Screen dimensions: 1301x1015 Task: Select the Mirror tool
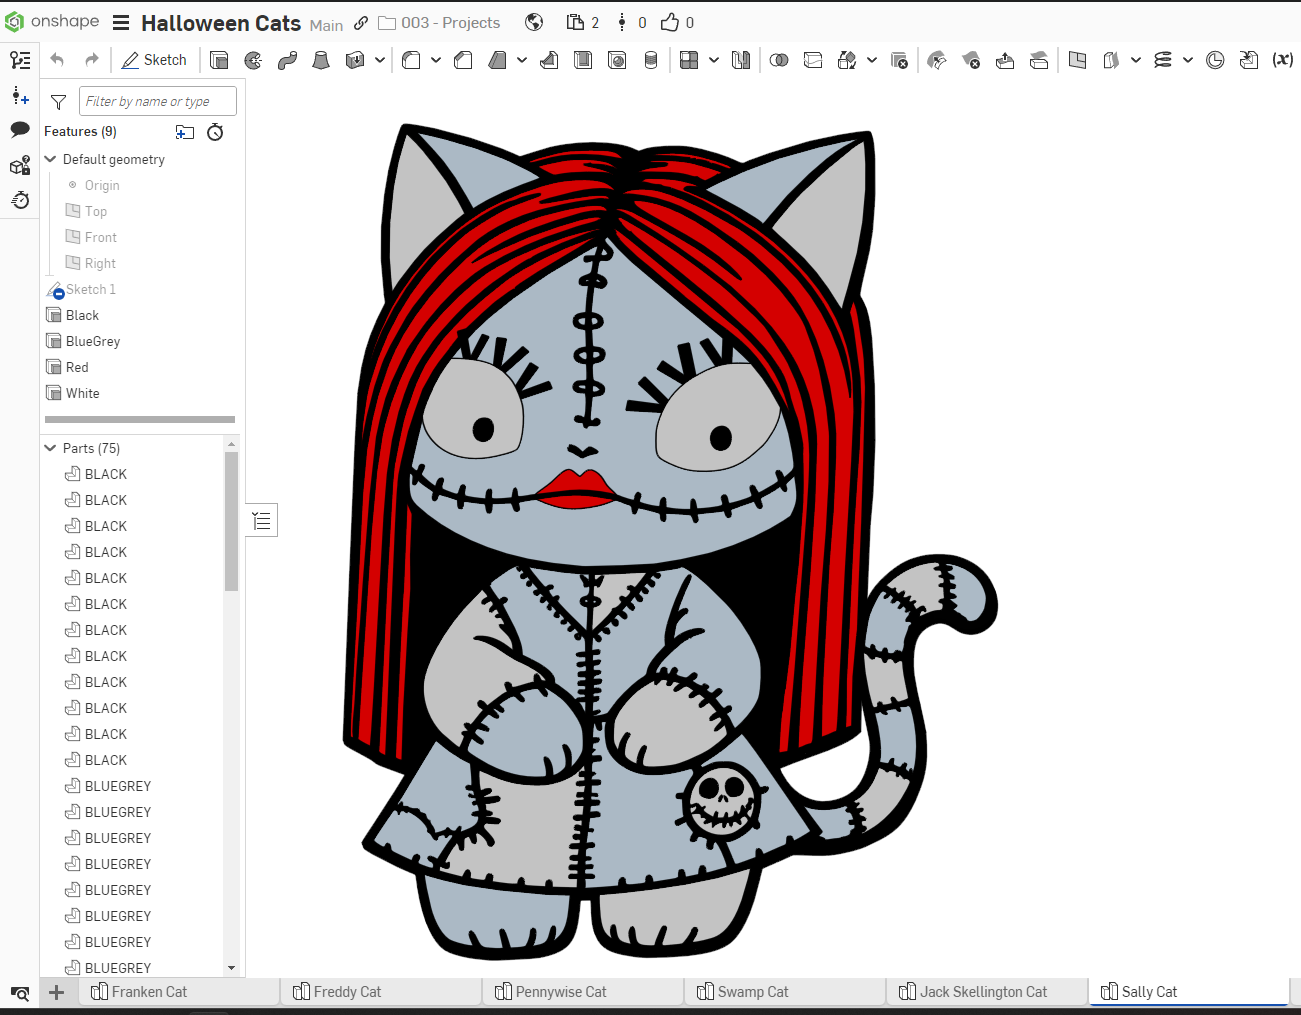pos(741,60)
